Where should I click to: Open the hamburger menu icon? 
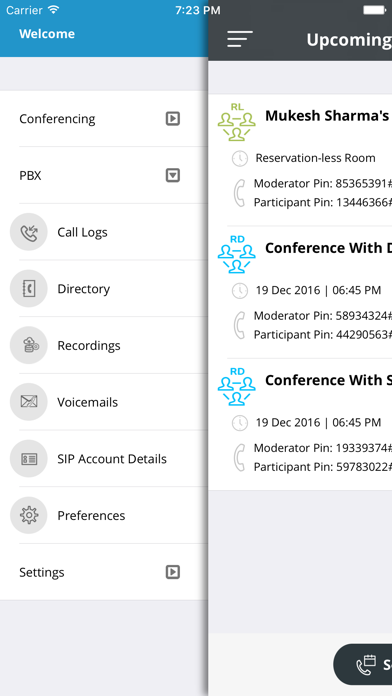click(240, 39)
